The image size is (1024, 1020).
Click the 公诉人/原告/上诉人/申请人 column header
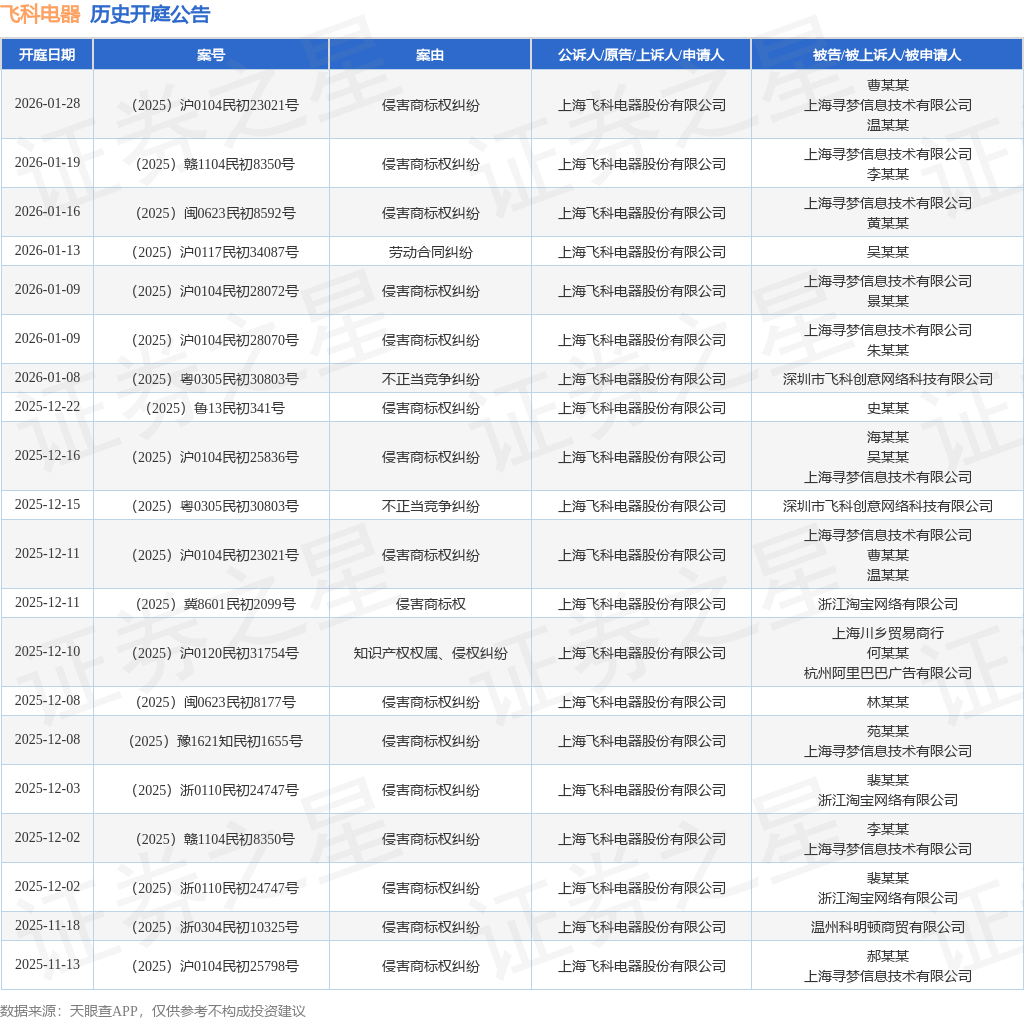[641, 55]
